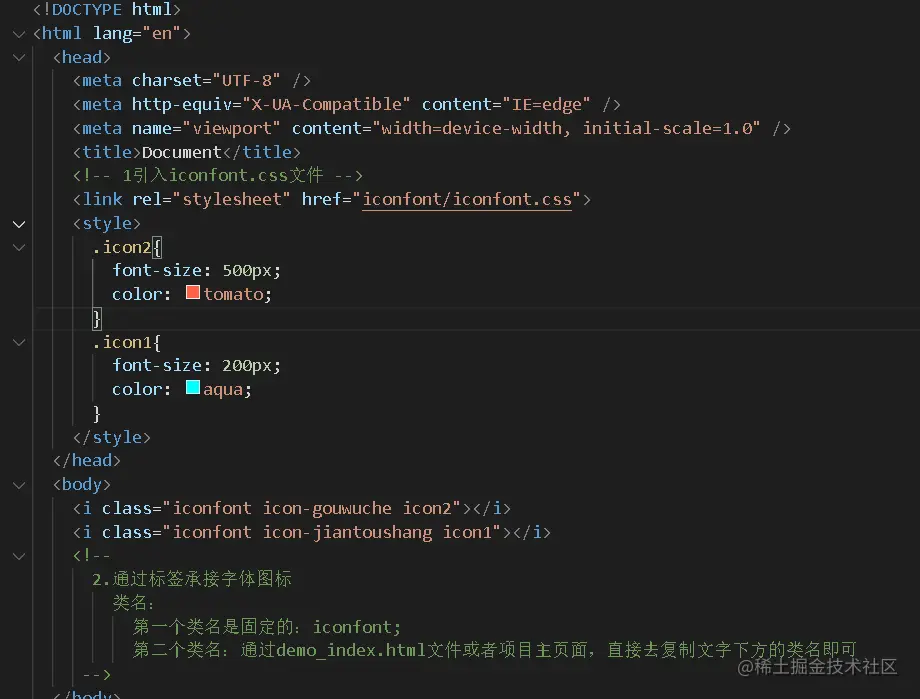Click the comment closing --> marker
Image resolution: width=920 pixels, height=699 pixels.
pos(97,674)
